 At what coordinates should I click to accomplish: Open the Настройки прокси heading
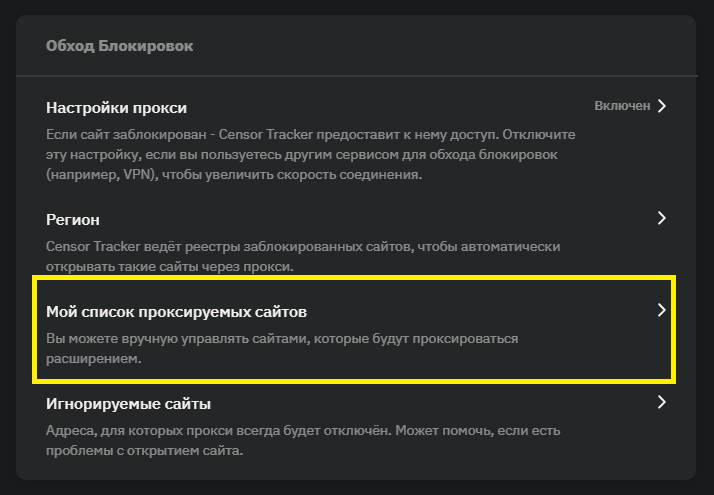[117, 108]
